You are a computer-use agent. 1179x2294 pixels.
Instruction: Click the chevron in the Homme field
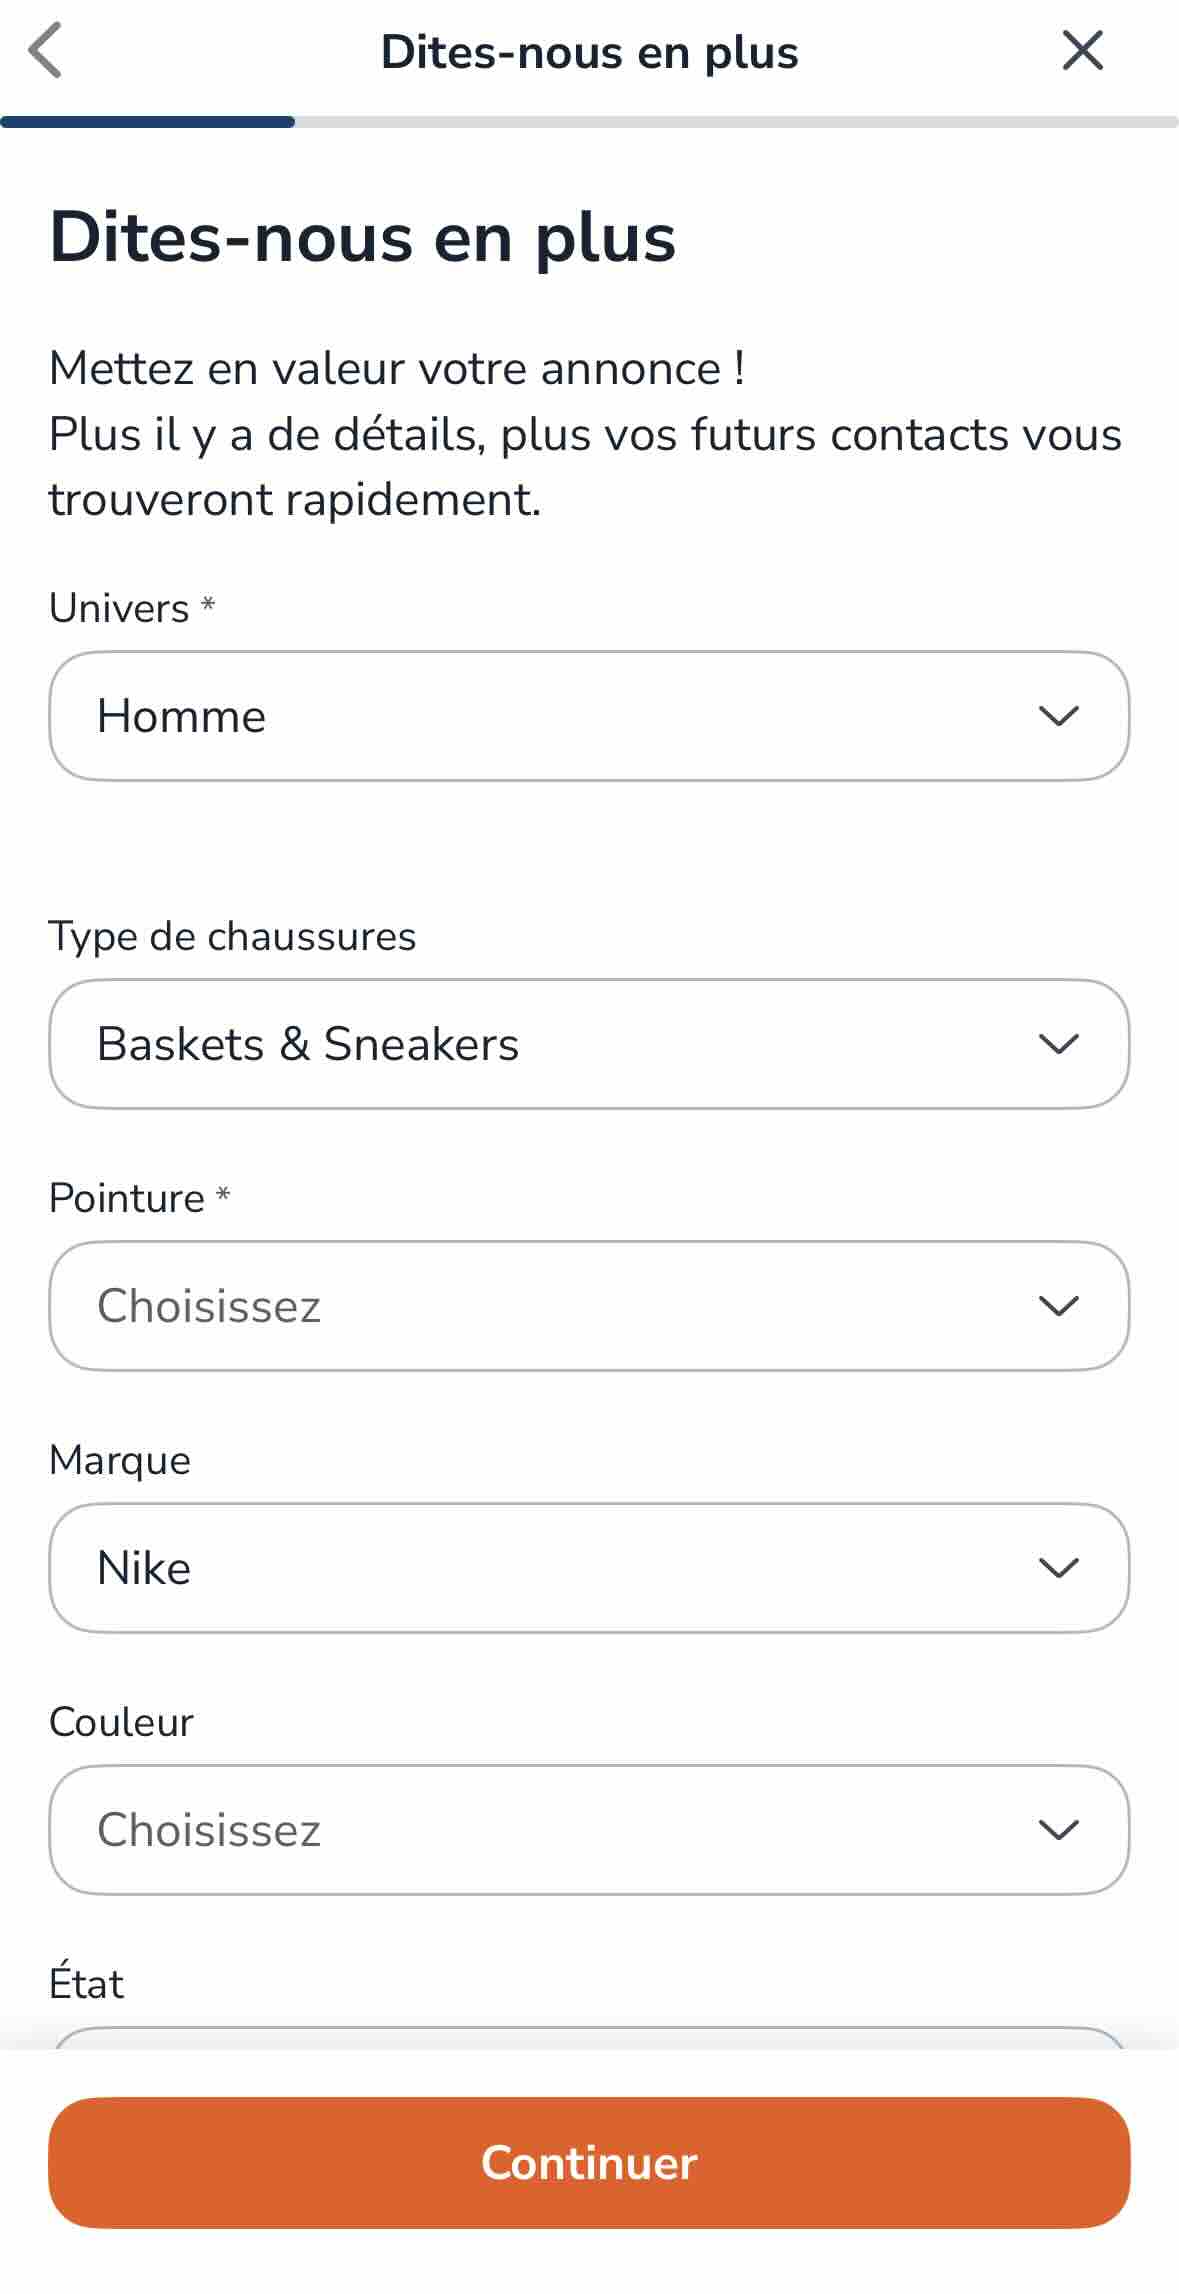pyautogui.click(x=1058, y=716)
